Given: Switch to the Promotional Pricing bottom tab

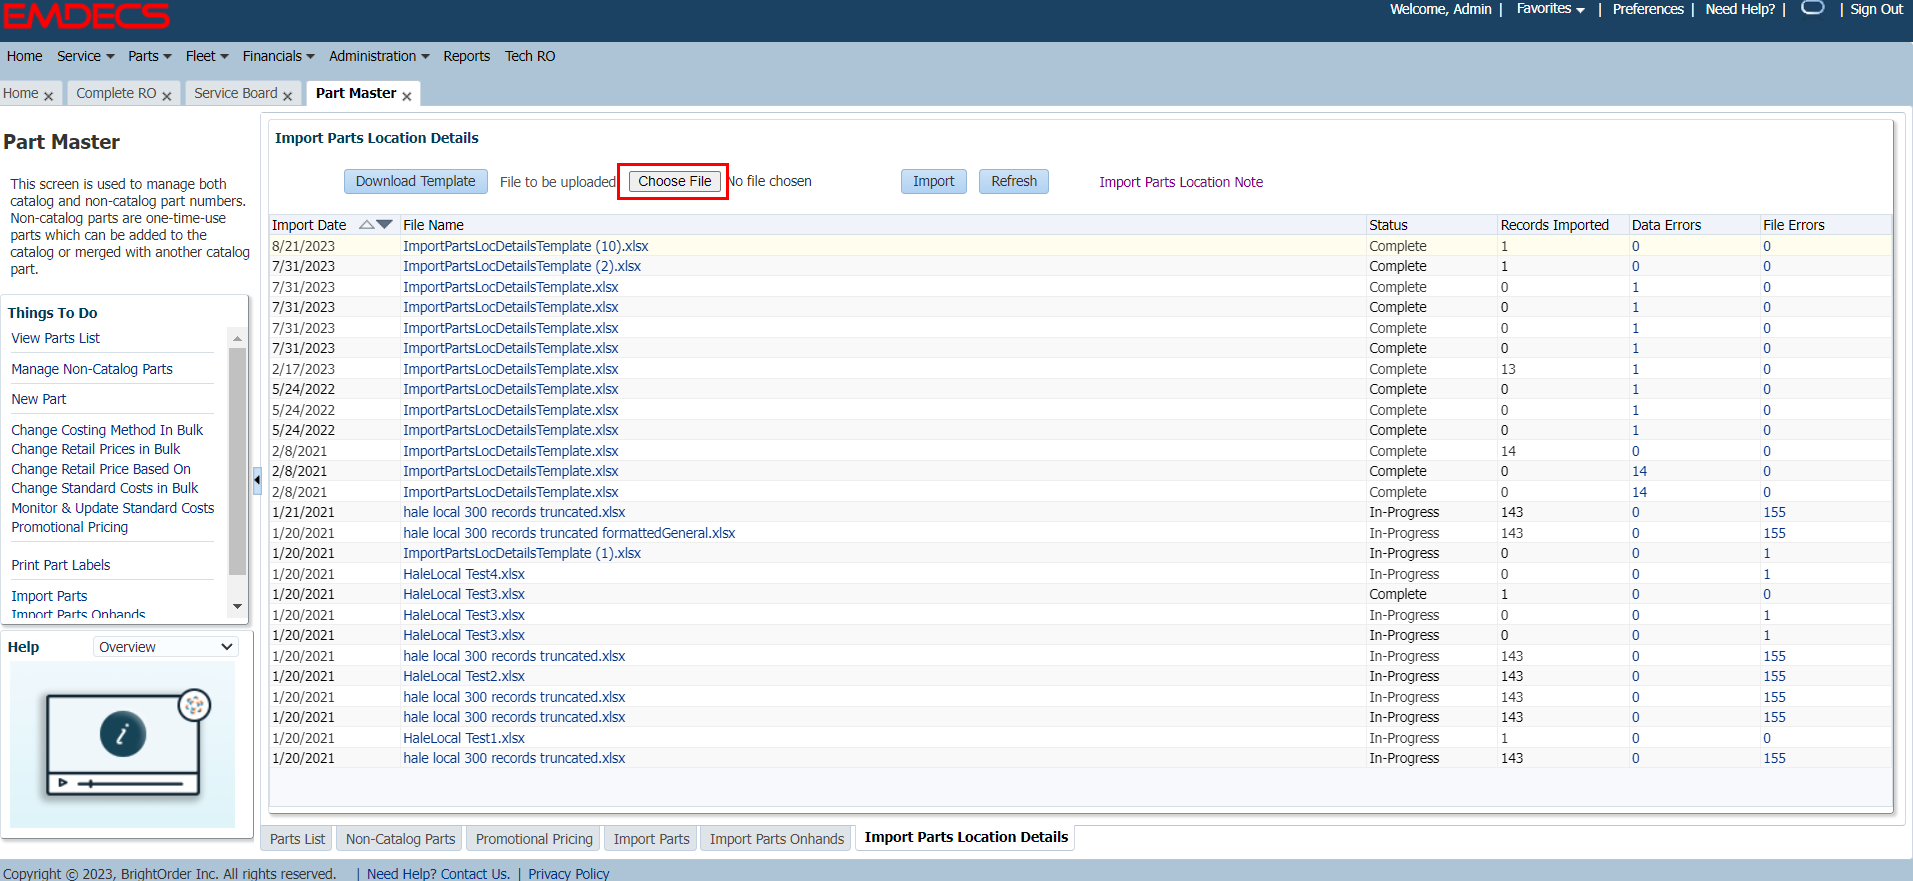Looking at the screenshot, I should pos(534,839).
